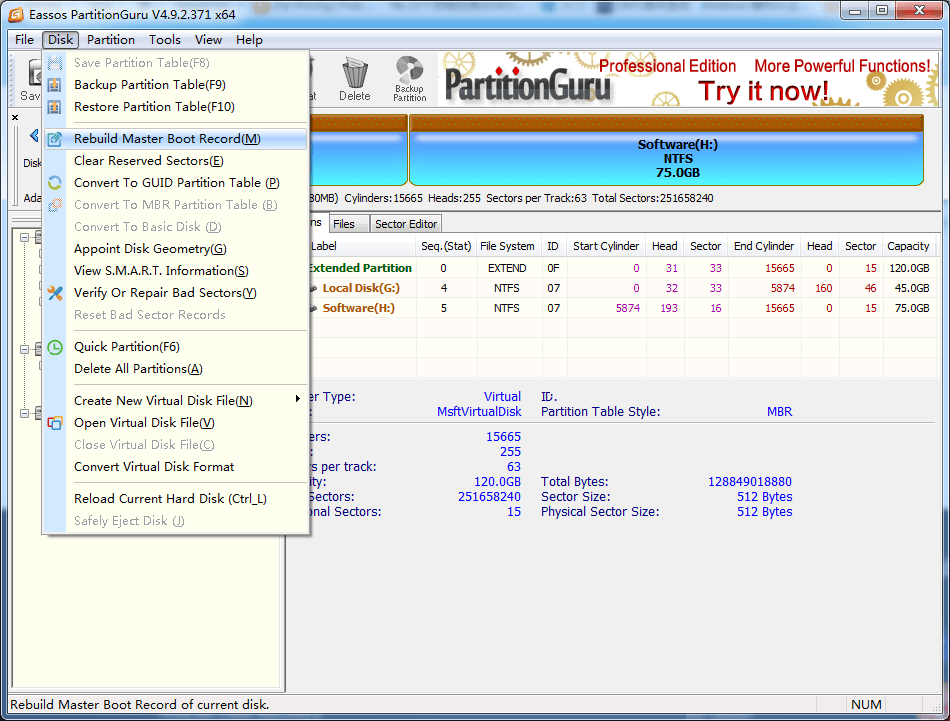Open the Partition menu

(111, 40)
